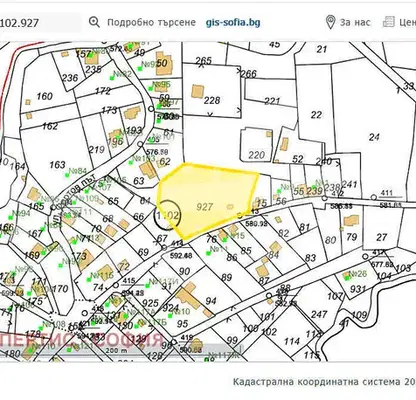The width and height of the screenshot is (416, 400).
Task: Select parcel 22 on the map
Action: click(x=316, y=115)
